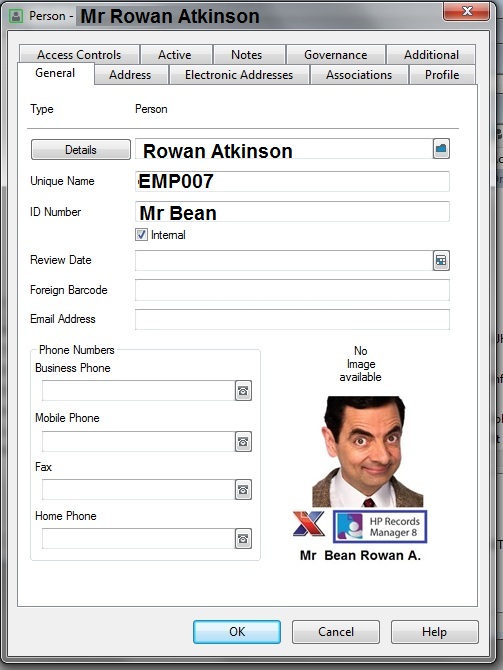Open the Additional tab
This screenshot has height=670, width=503.
coord(431,55)
